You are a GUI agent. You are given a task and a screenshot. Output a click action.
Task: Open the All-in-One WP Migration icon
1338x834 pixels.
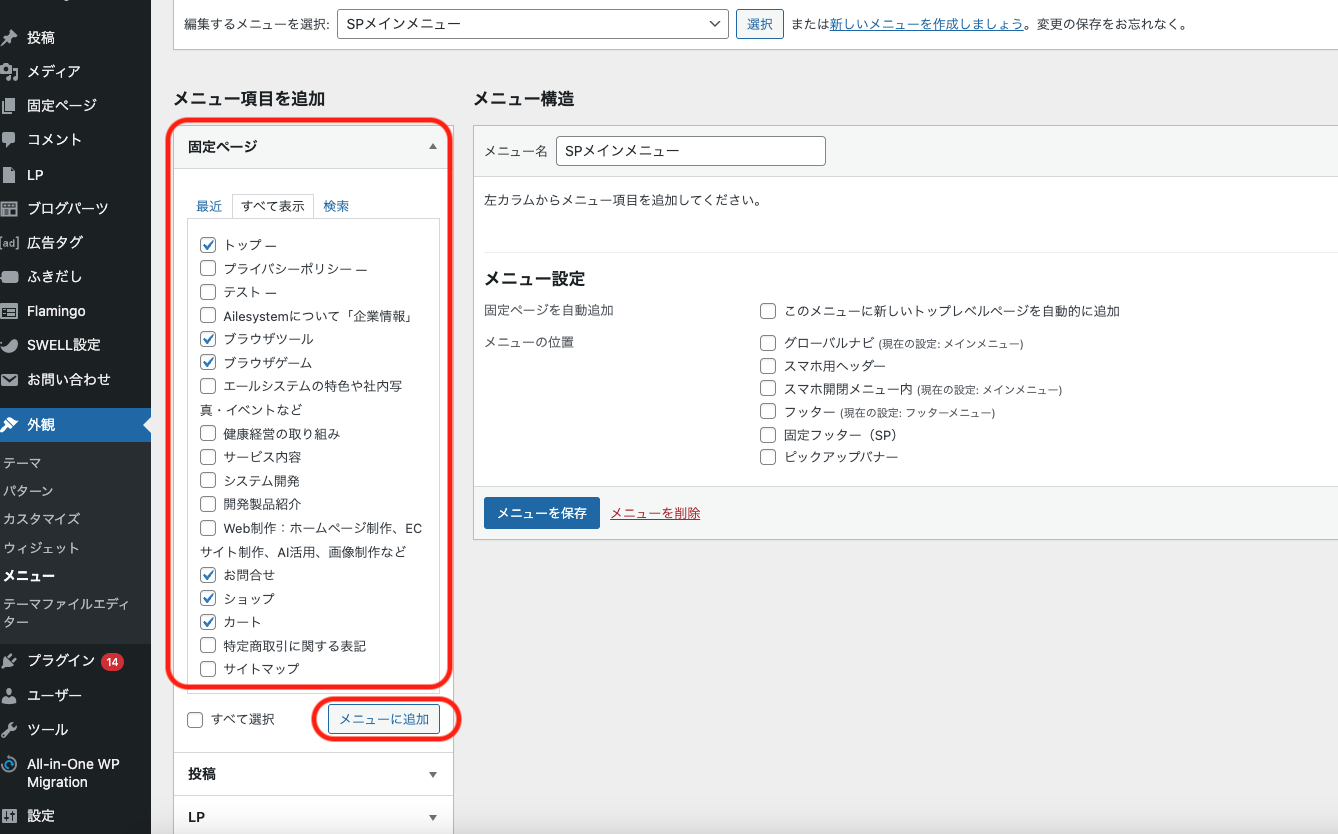(9, 764)
